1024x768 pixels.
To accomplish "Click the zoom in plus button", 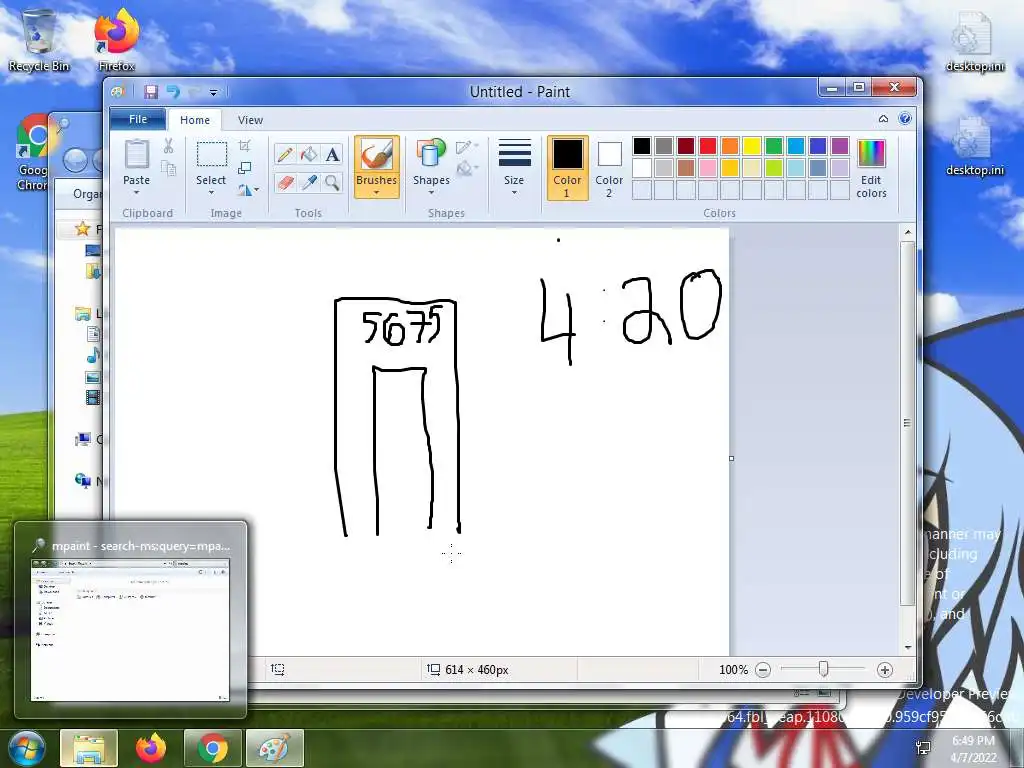I will [x=884, y=669].
